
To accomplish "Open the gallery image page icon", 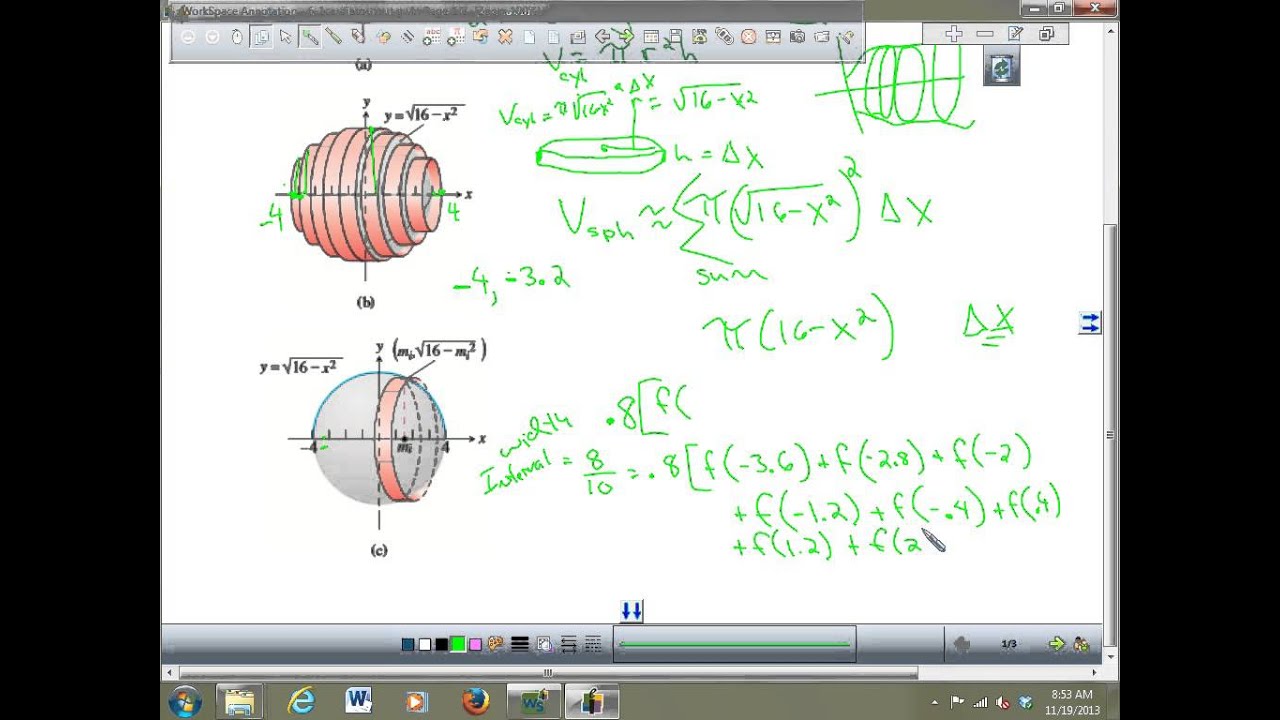I will (577, 37).
